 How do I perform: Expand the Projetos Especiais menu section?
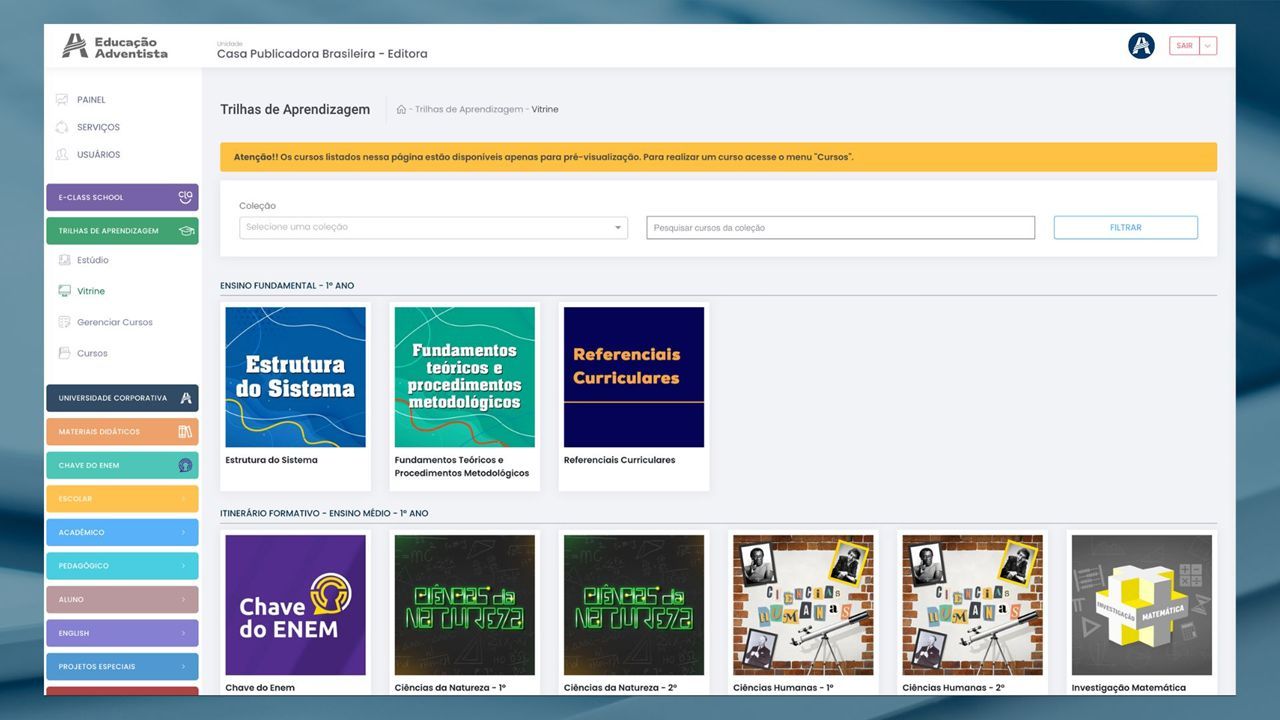pos(122,666)
